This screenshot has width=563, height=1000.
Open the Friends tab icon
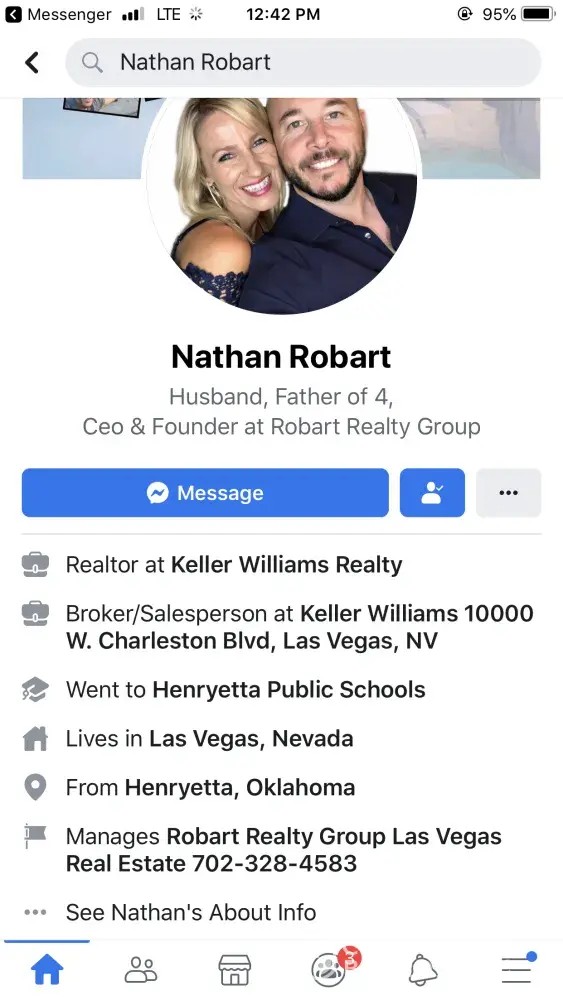(x=141, y=970)
